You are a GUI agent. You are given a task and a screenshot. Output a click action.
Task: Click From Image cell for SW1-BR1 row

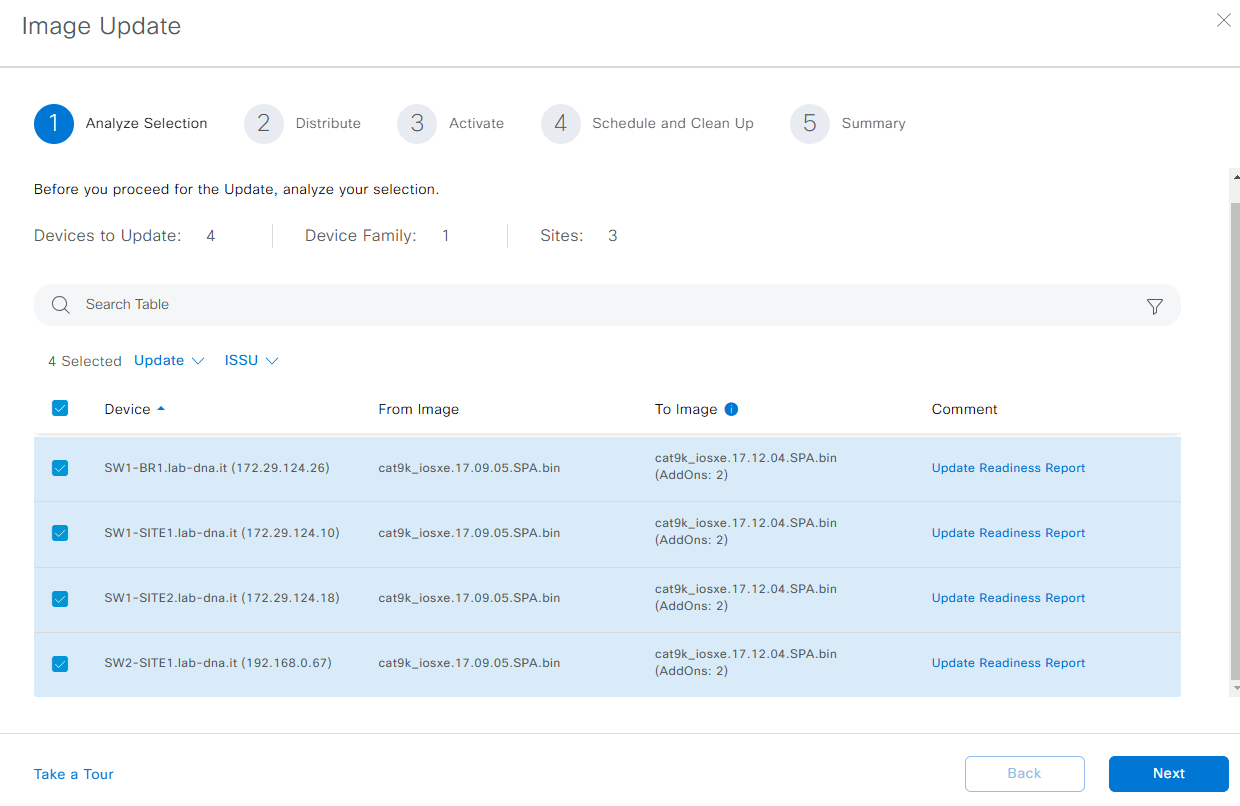(x=469, y=468)
